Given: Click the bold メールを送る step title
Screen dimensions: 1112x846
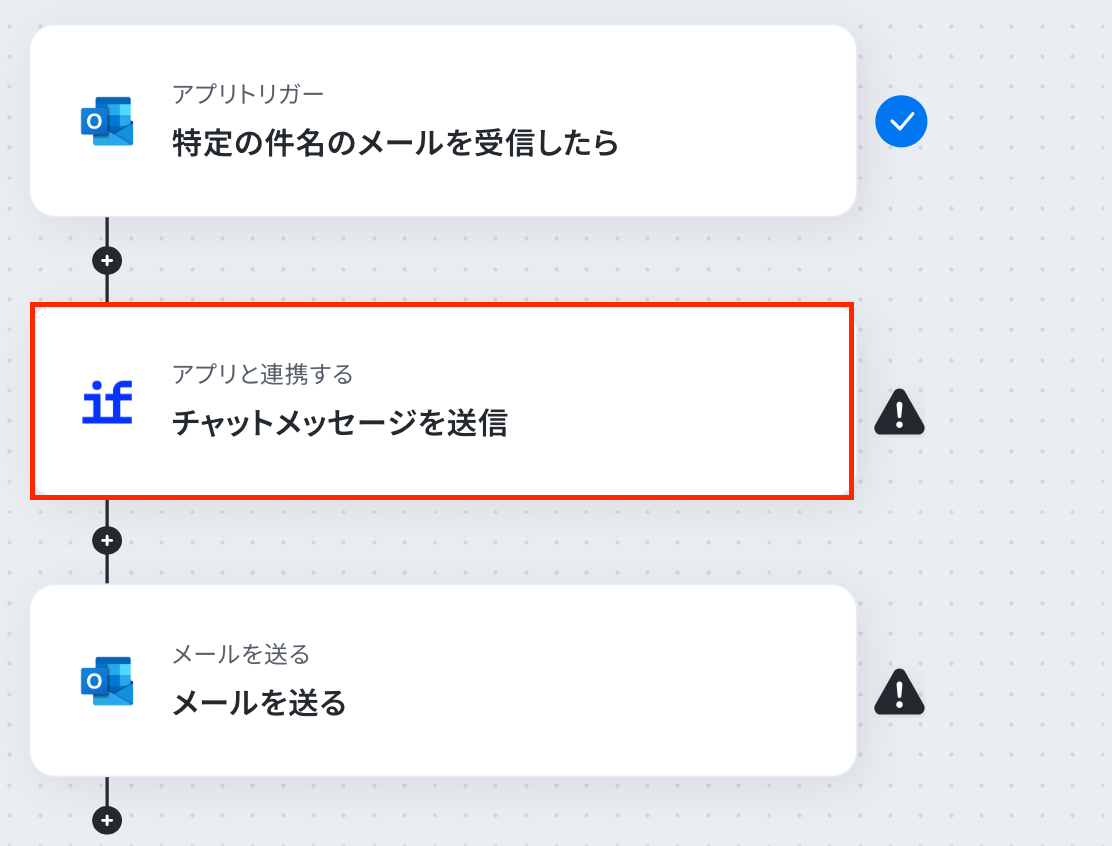Looking at the screenshot, I should (259, 704).
